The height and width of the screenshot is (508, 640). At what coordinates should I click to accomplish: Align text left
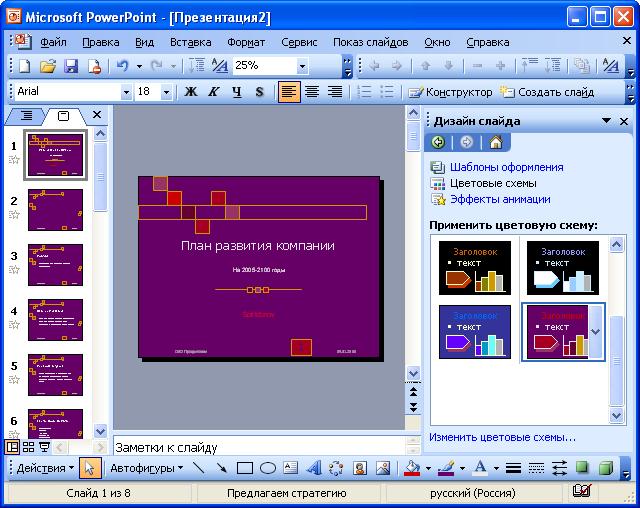(289, 92)
